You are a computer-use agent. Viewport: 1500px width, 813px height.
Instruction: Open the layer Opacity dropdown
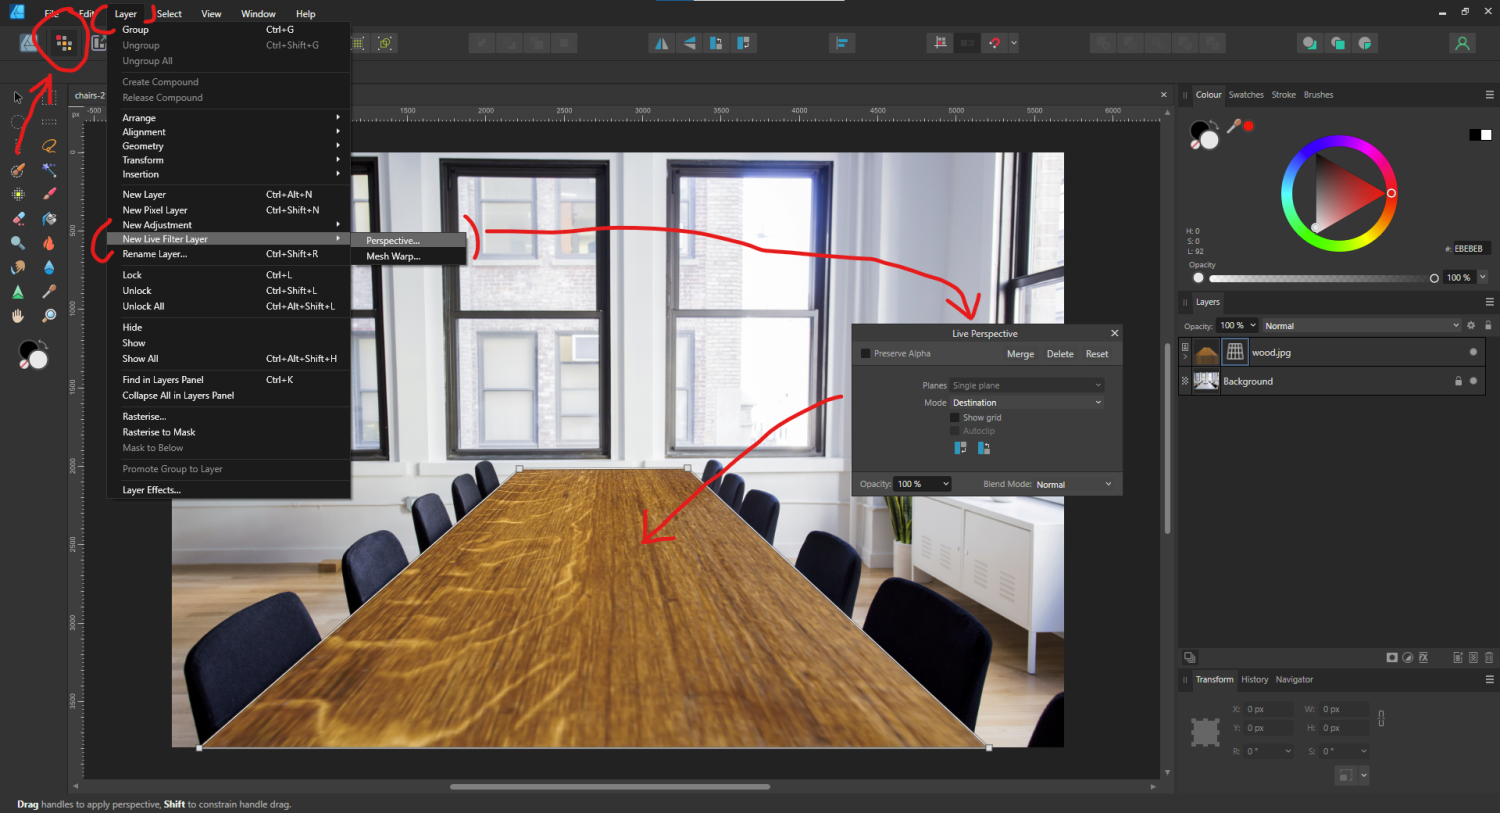(x=1237, y=325)
